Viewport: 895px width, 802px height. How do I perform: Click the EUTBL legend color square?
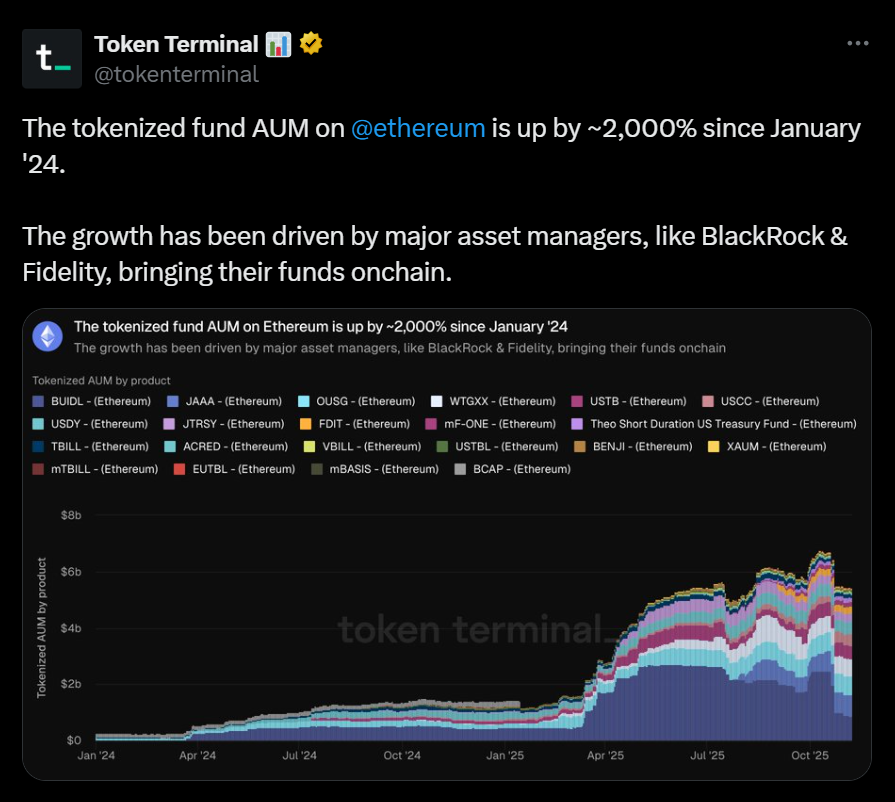(x=179, y=469)
